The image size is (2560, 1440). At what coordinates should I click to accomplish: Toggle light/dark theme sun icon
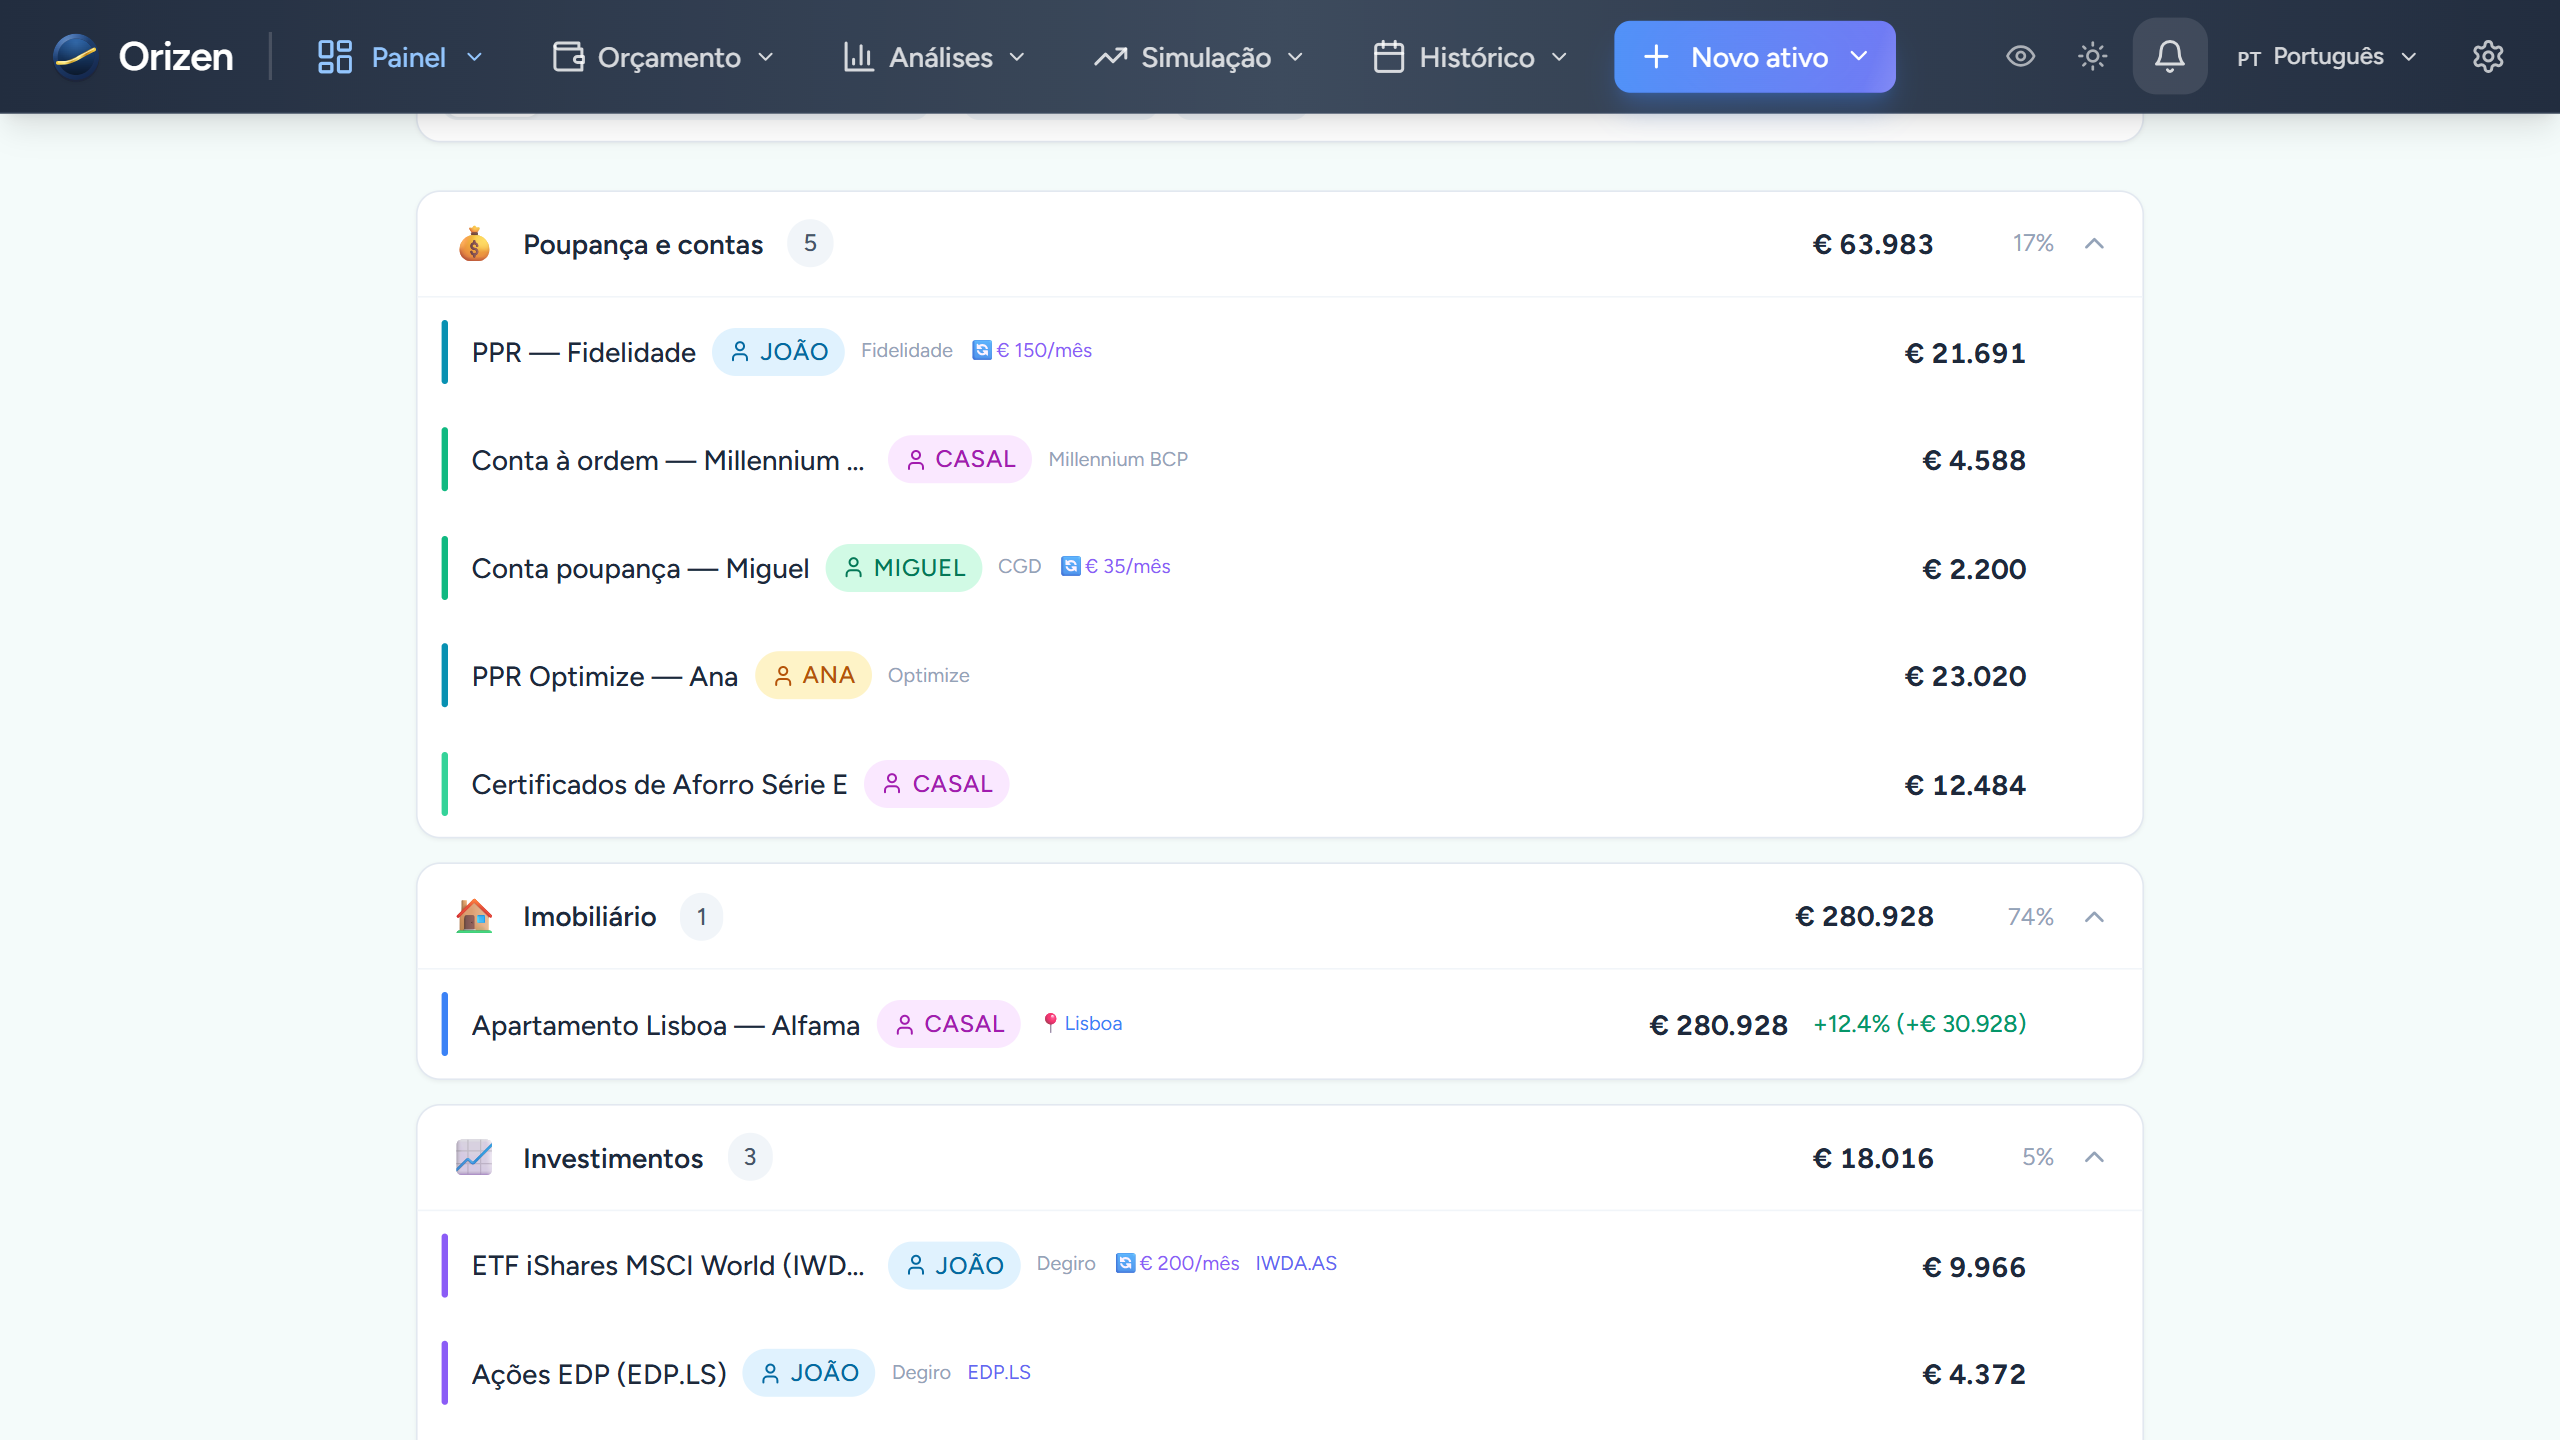(2092, 56)
